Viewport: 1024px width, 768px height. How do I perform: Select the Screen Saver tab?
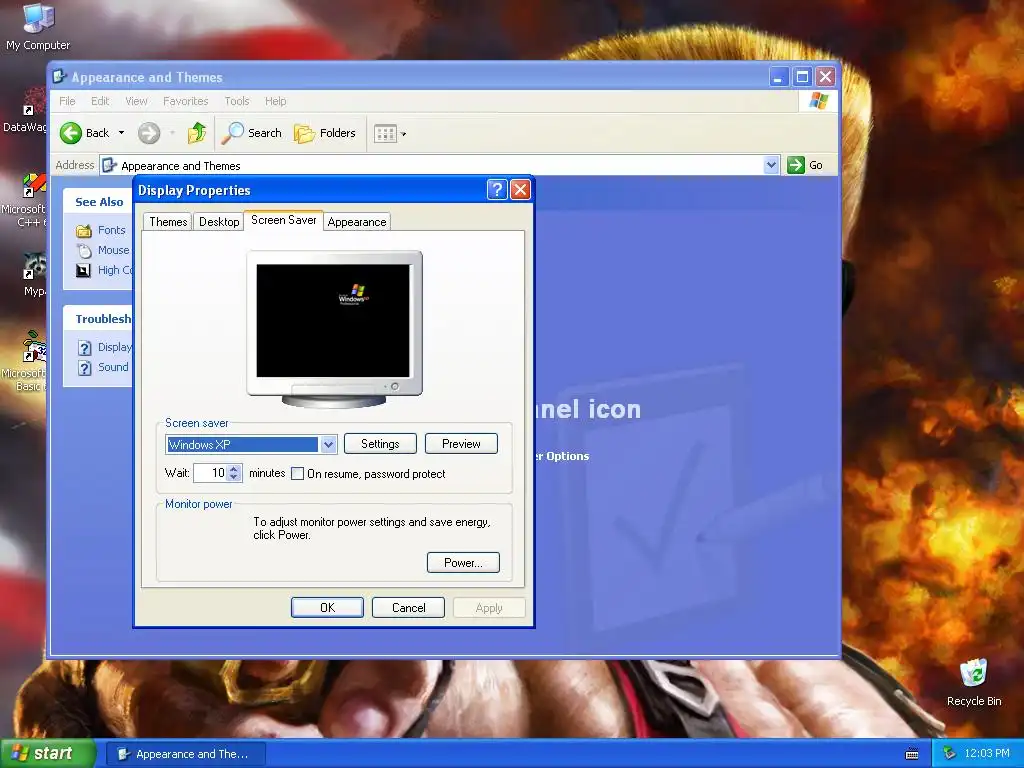coord(283,220)
